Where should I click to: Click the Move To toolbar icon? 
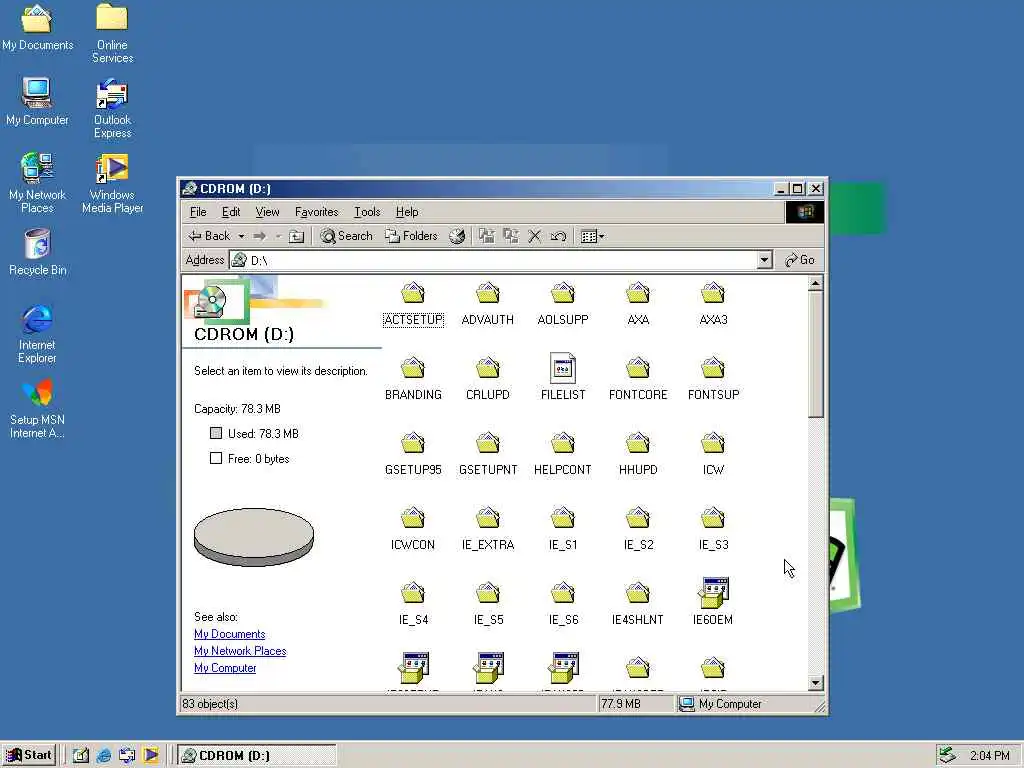[x=487, y=236]
